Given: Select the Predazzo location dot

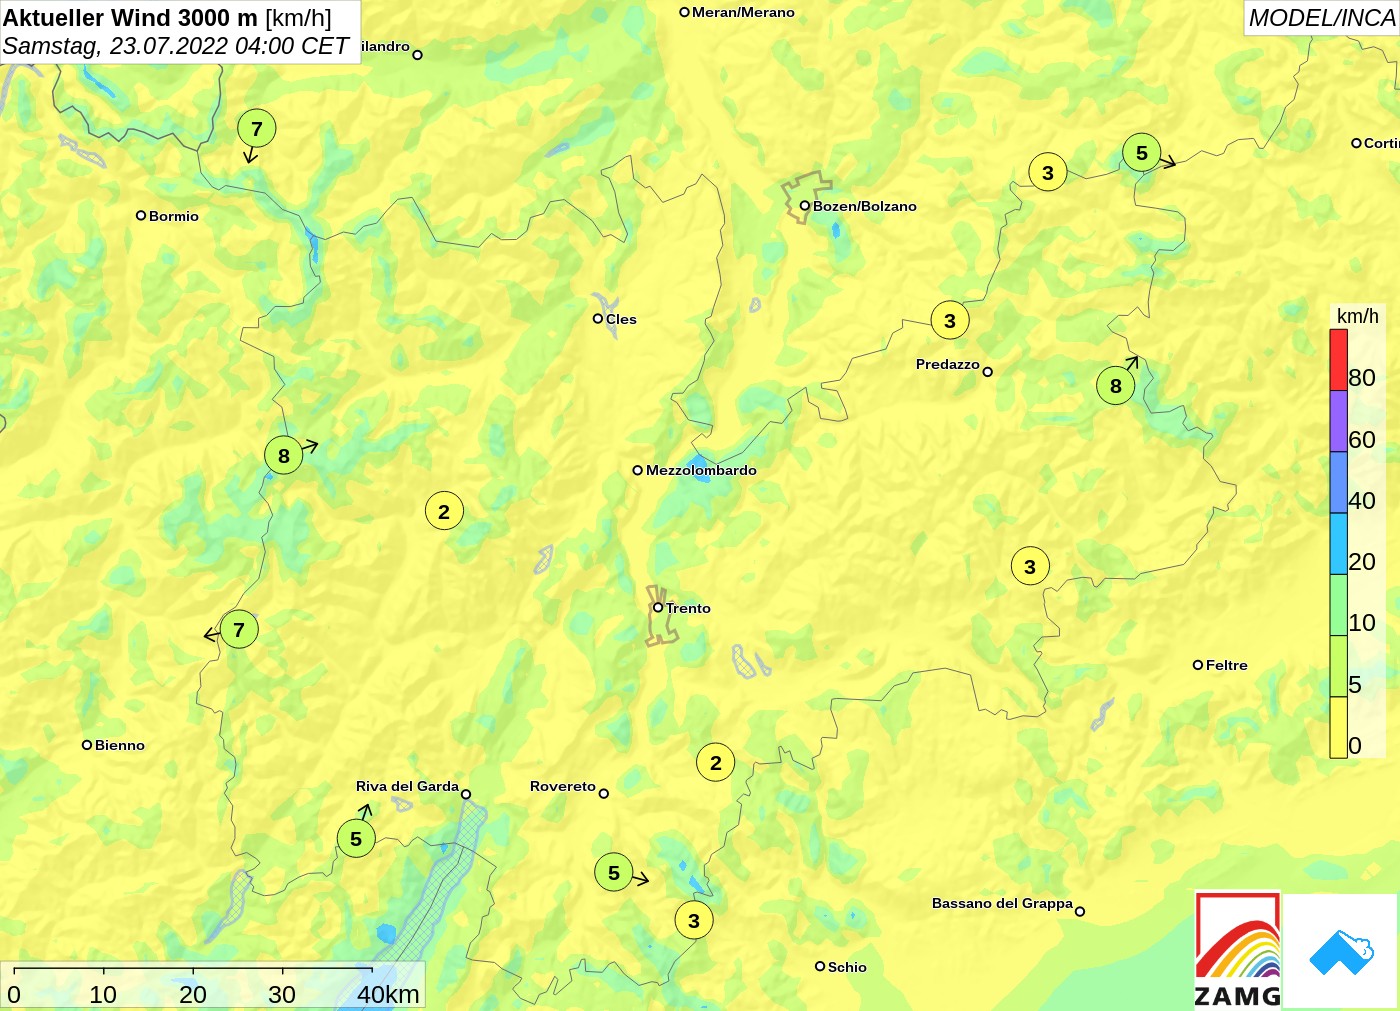Looking at the screenshot, I should coord(987,372).
